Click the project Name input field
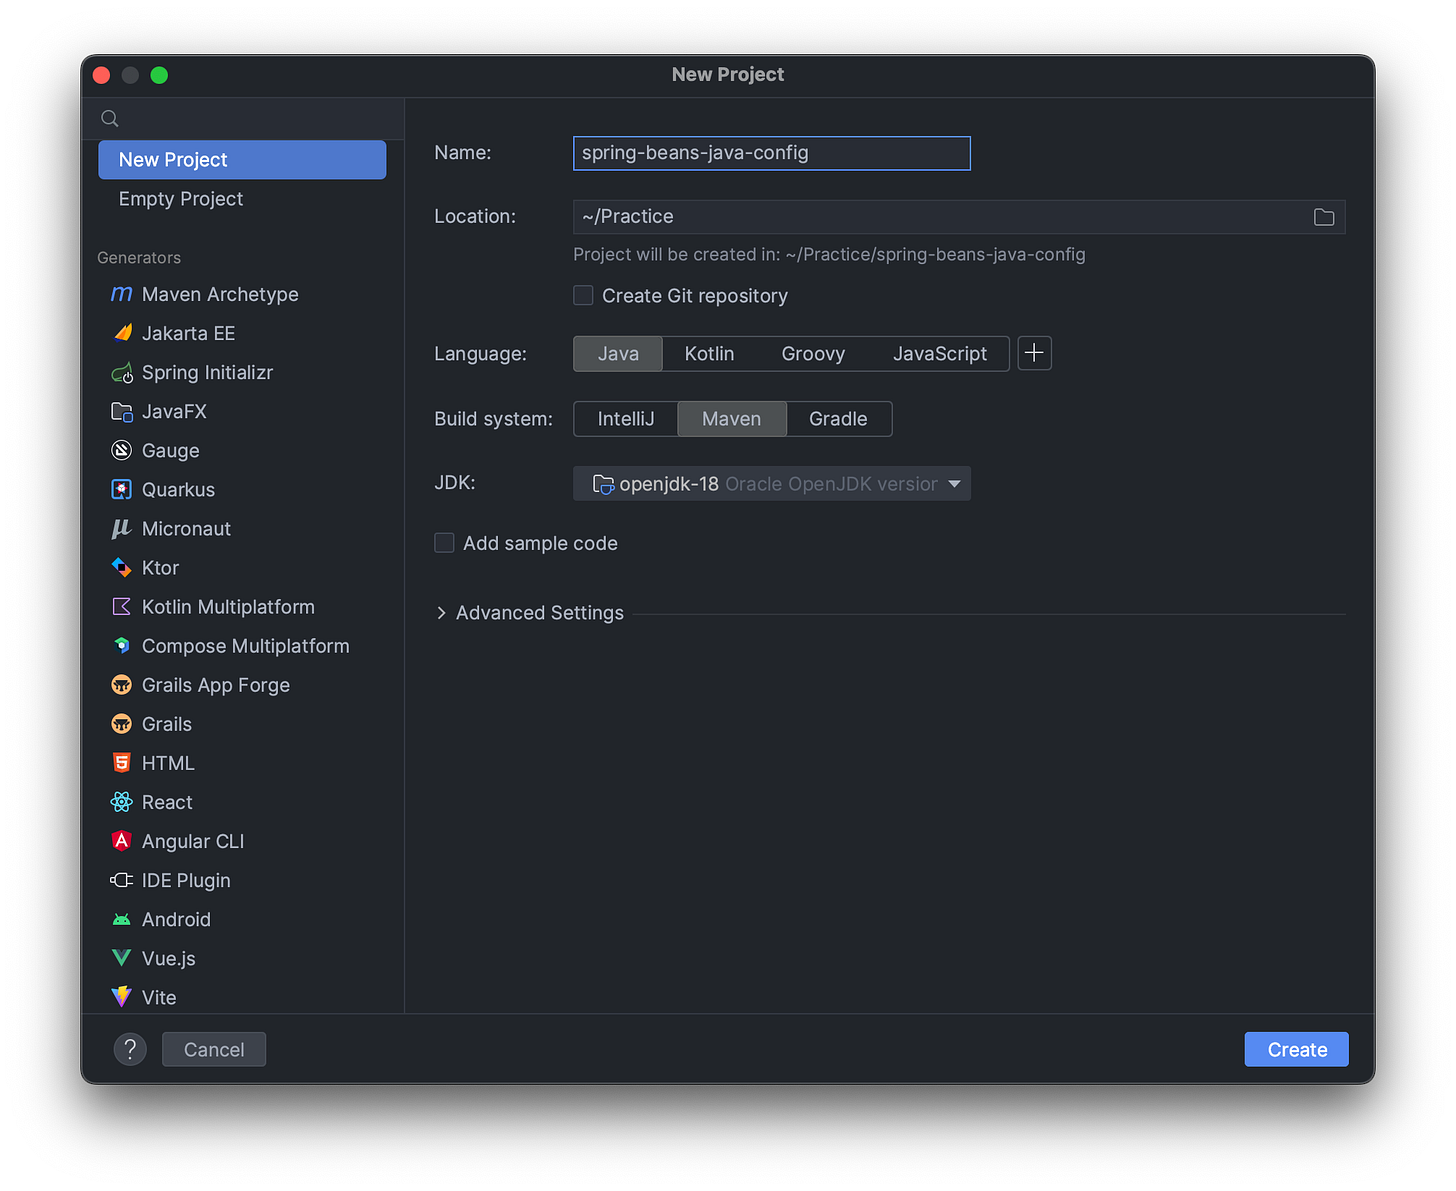The height and width of the screenshot is (1191, 1456). 772,153
